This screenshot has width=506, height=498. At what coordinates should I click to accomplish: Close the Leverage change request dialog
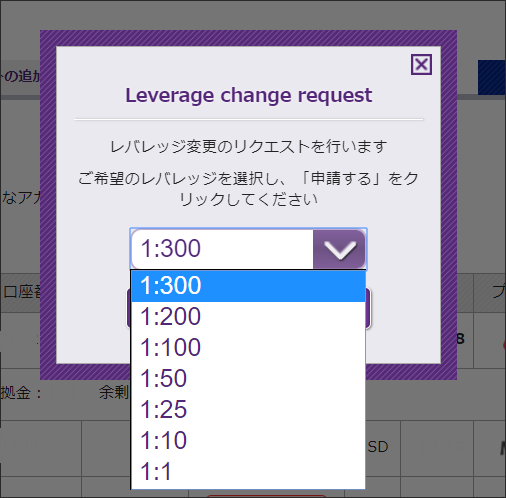[421, 64]
